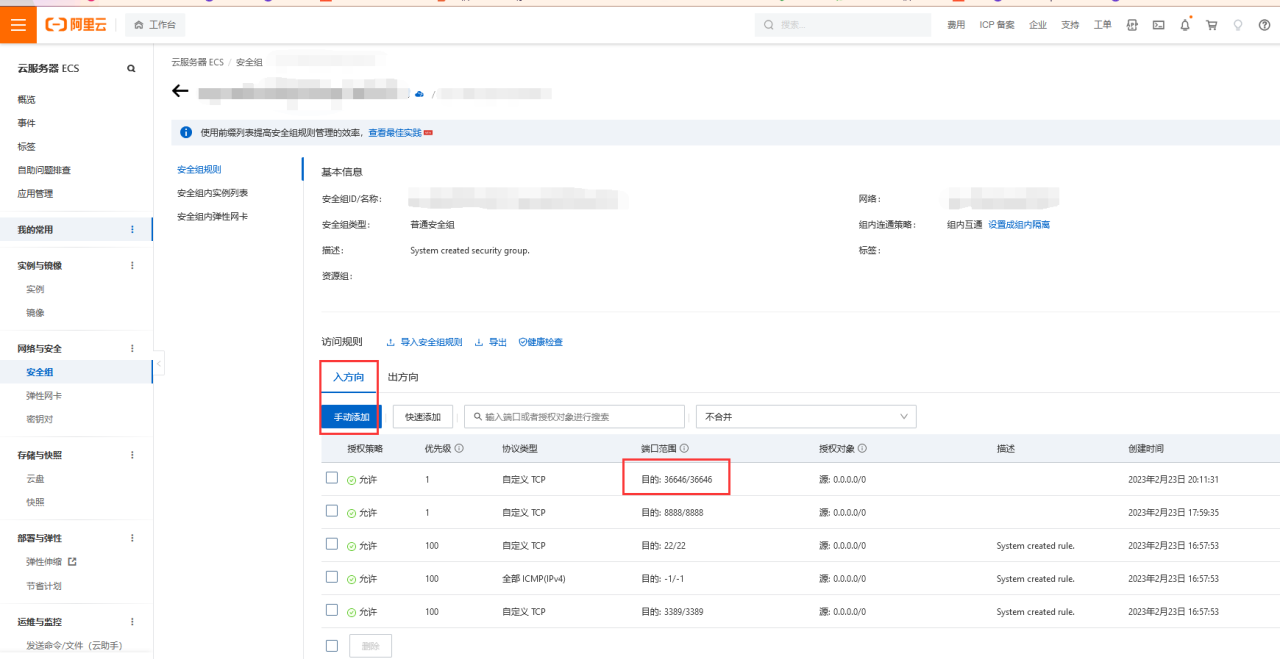Click the help question mark icon
The height and width of the screenshot is (659, 1280).
(1264, 25)
